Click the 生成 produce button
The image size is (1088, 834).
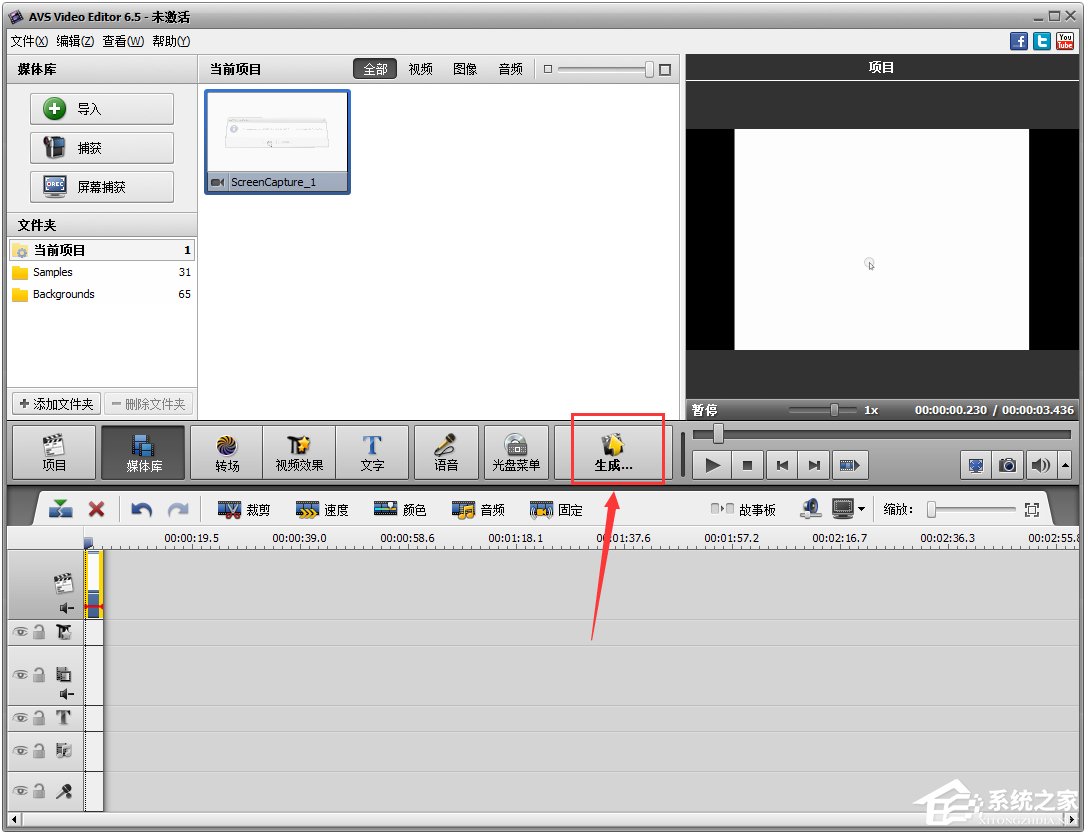(x=613, y=452)
